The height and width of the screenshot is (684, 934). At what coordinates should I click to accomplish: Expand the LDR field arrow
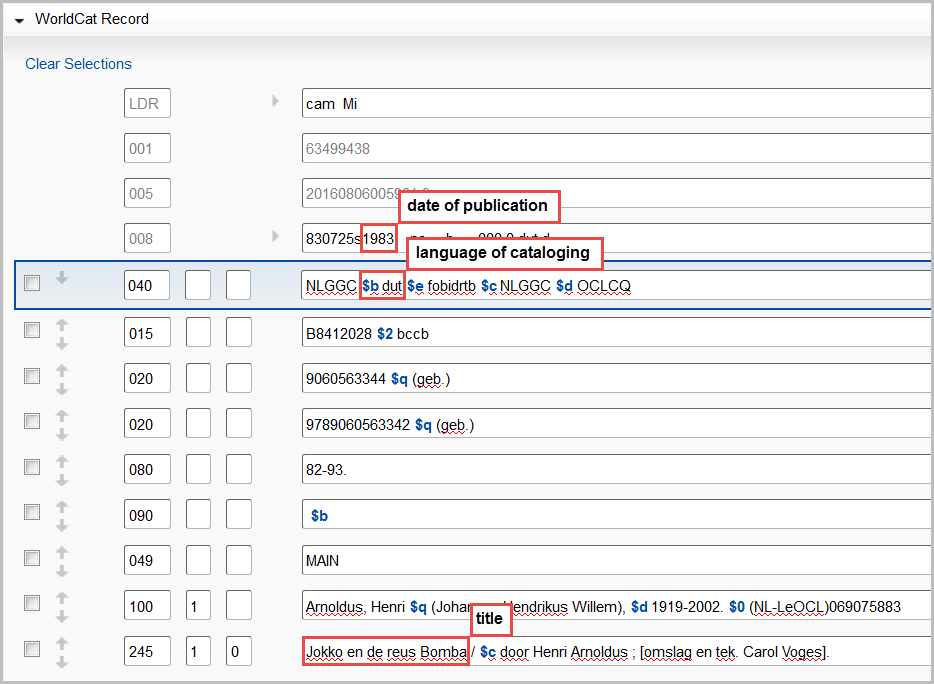tap(276, 101)
